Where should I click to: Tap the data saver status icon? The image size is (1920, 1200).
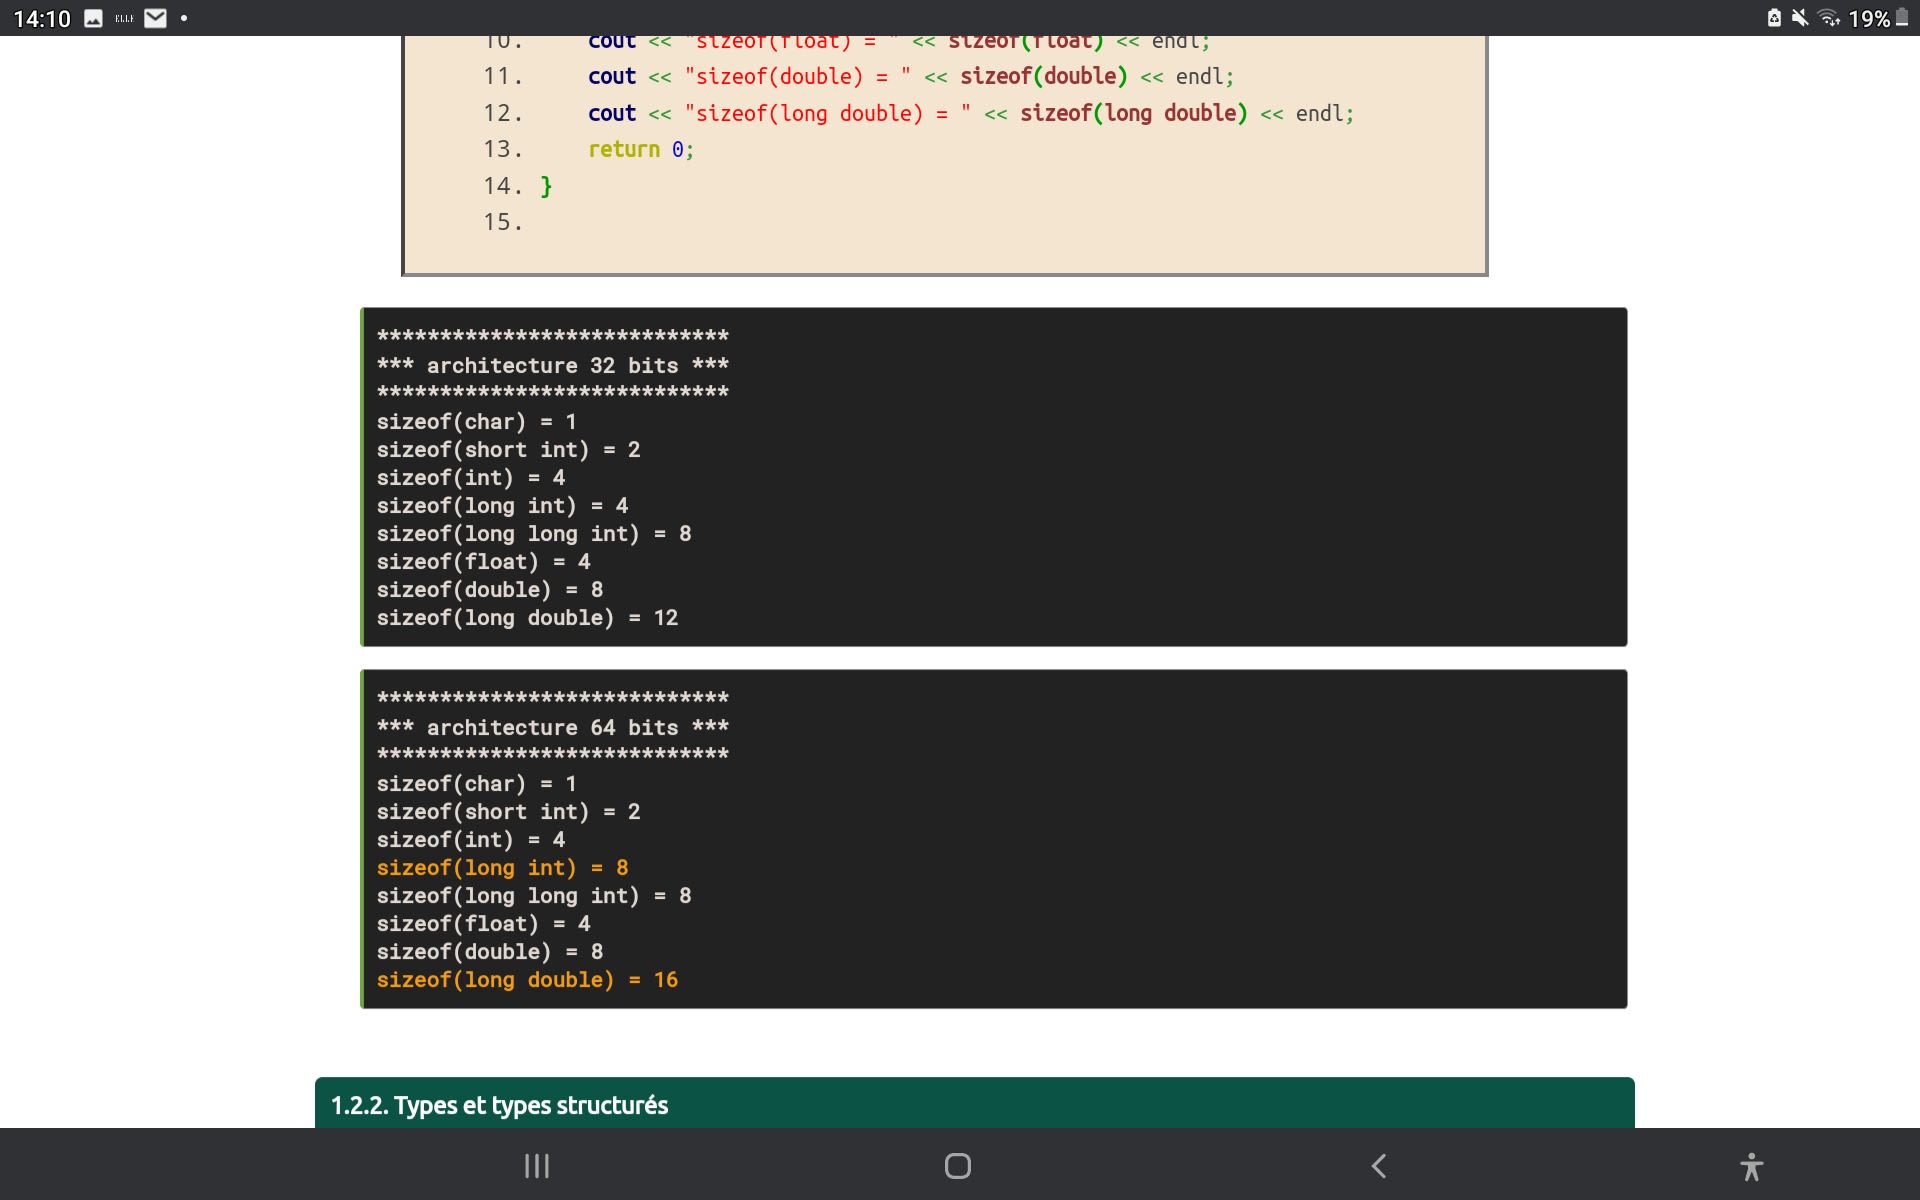1774,18
